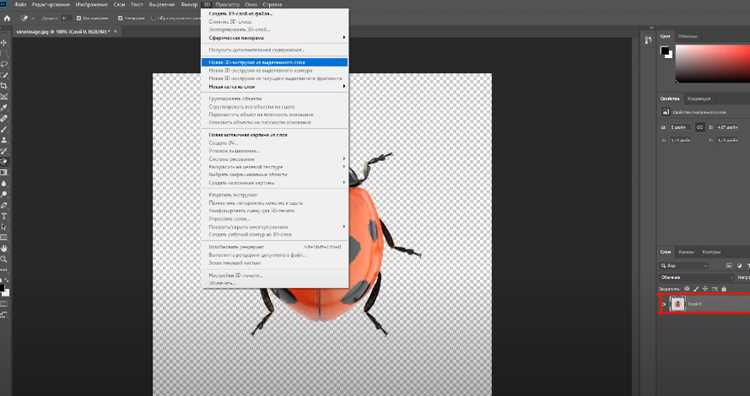The image size is (750, 396).
Task: Toggle pixel layer filter in Layers panel
Action: click(729, 265)
